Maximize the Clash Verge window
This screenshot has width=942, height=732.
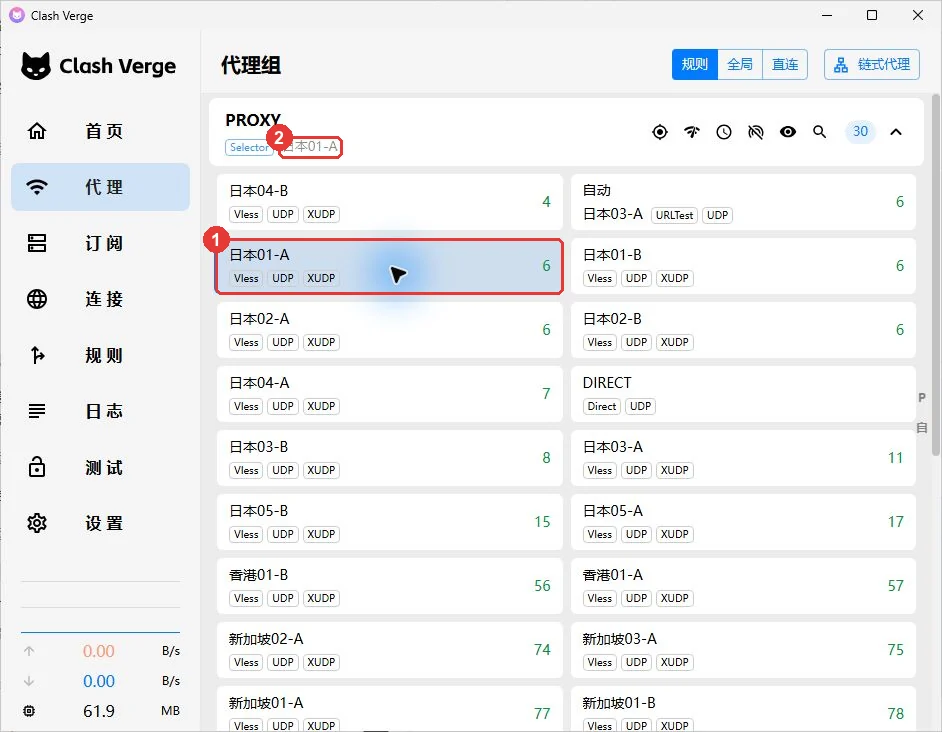point(872,15)
